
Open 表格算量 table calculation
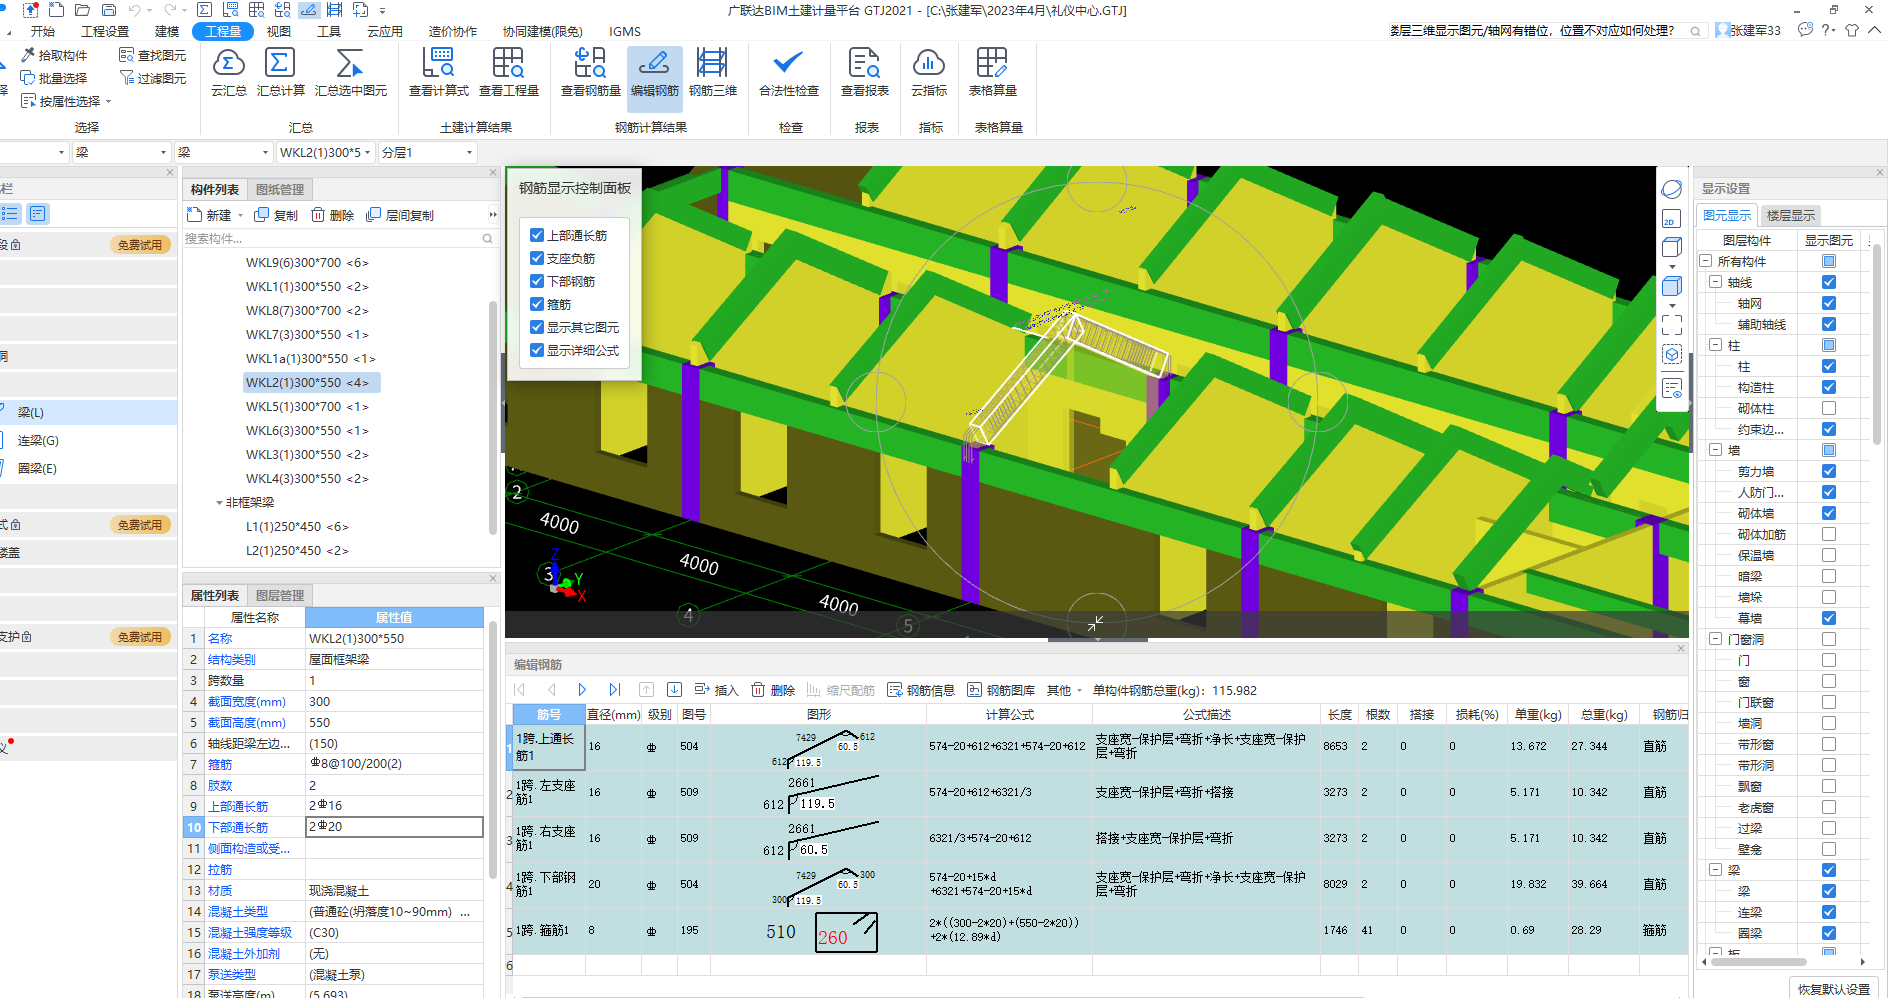click(x=992, y=72)
